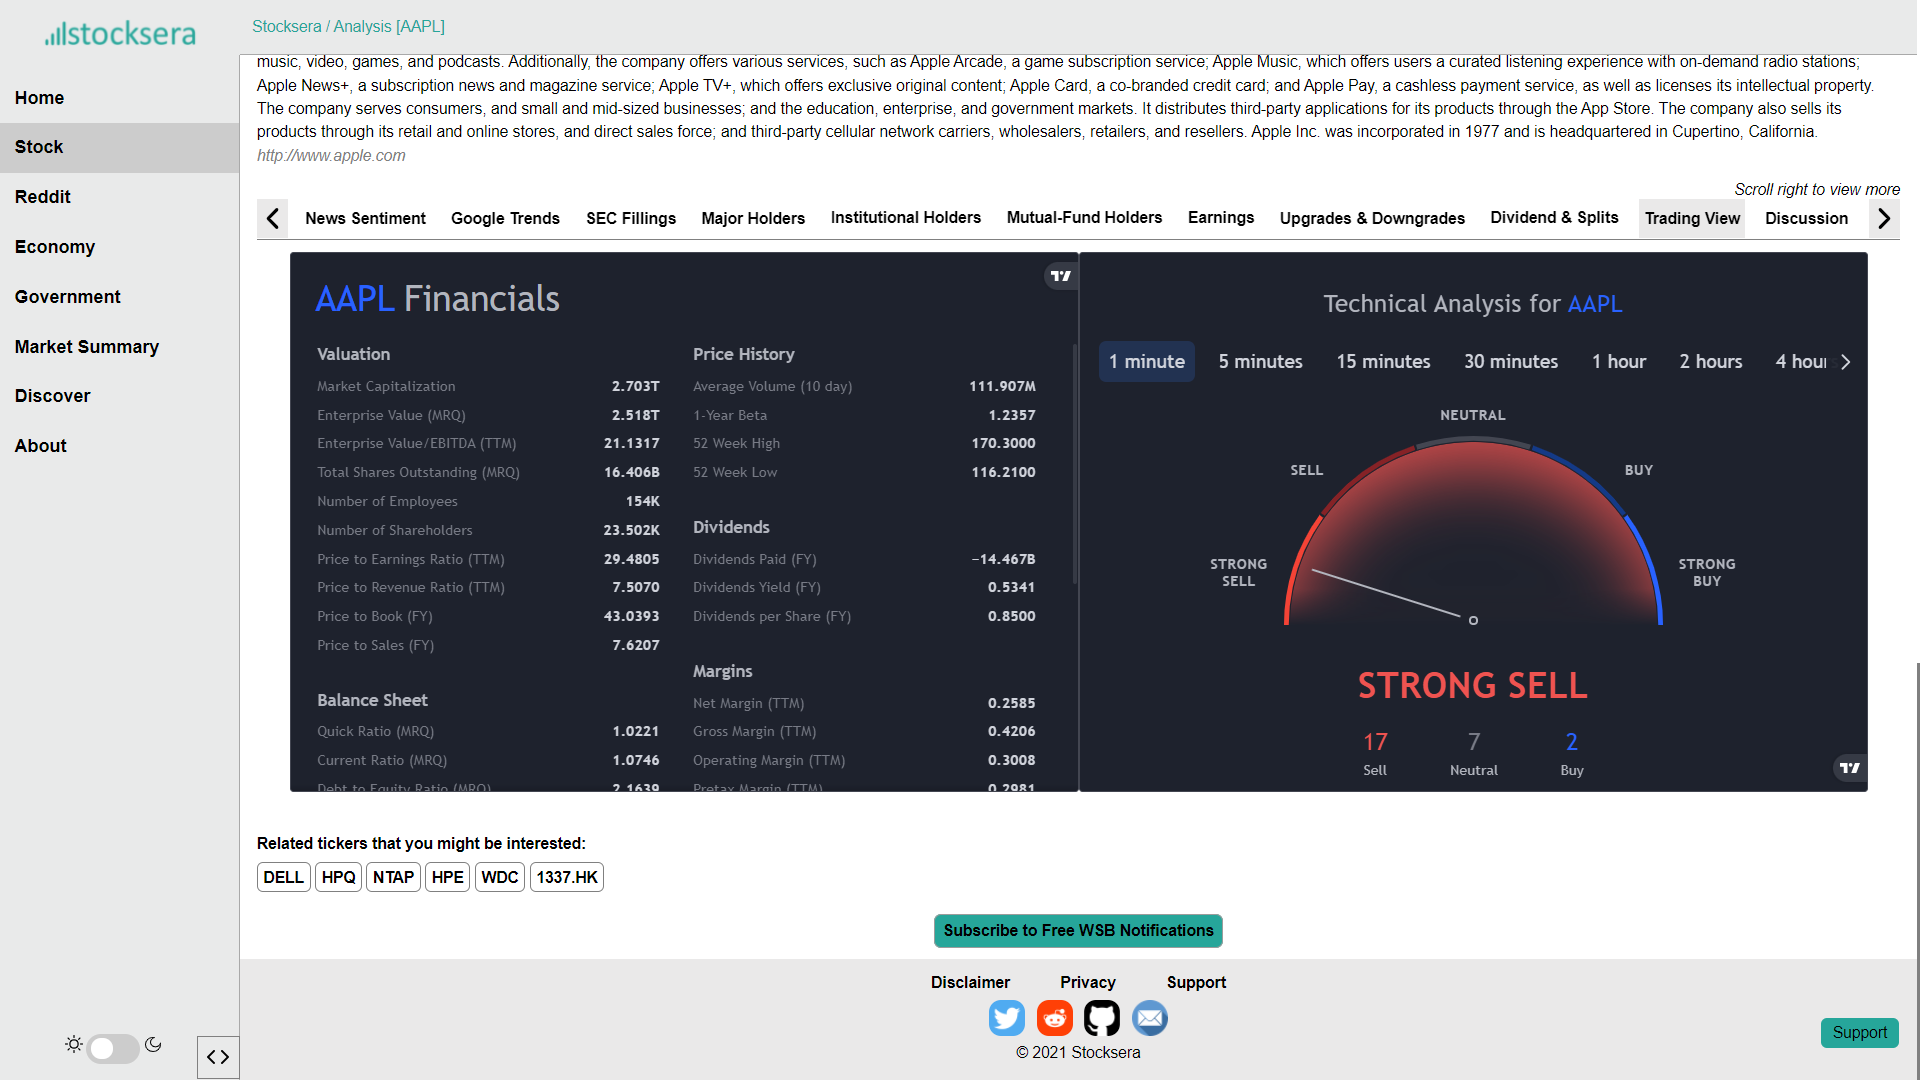Open the GitHub icon link in footer
The width and height of the screenshot is (1920, 1080).
1102,1018
